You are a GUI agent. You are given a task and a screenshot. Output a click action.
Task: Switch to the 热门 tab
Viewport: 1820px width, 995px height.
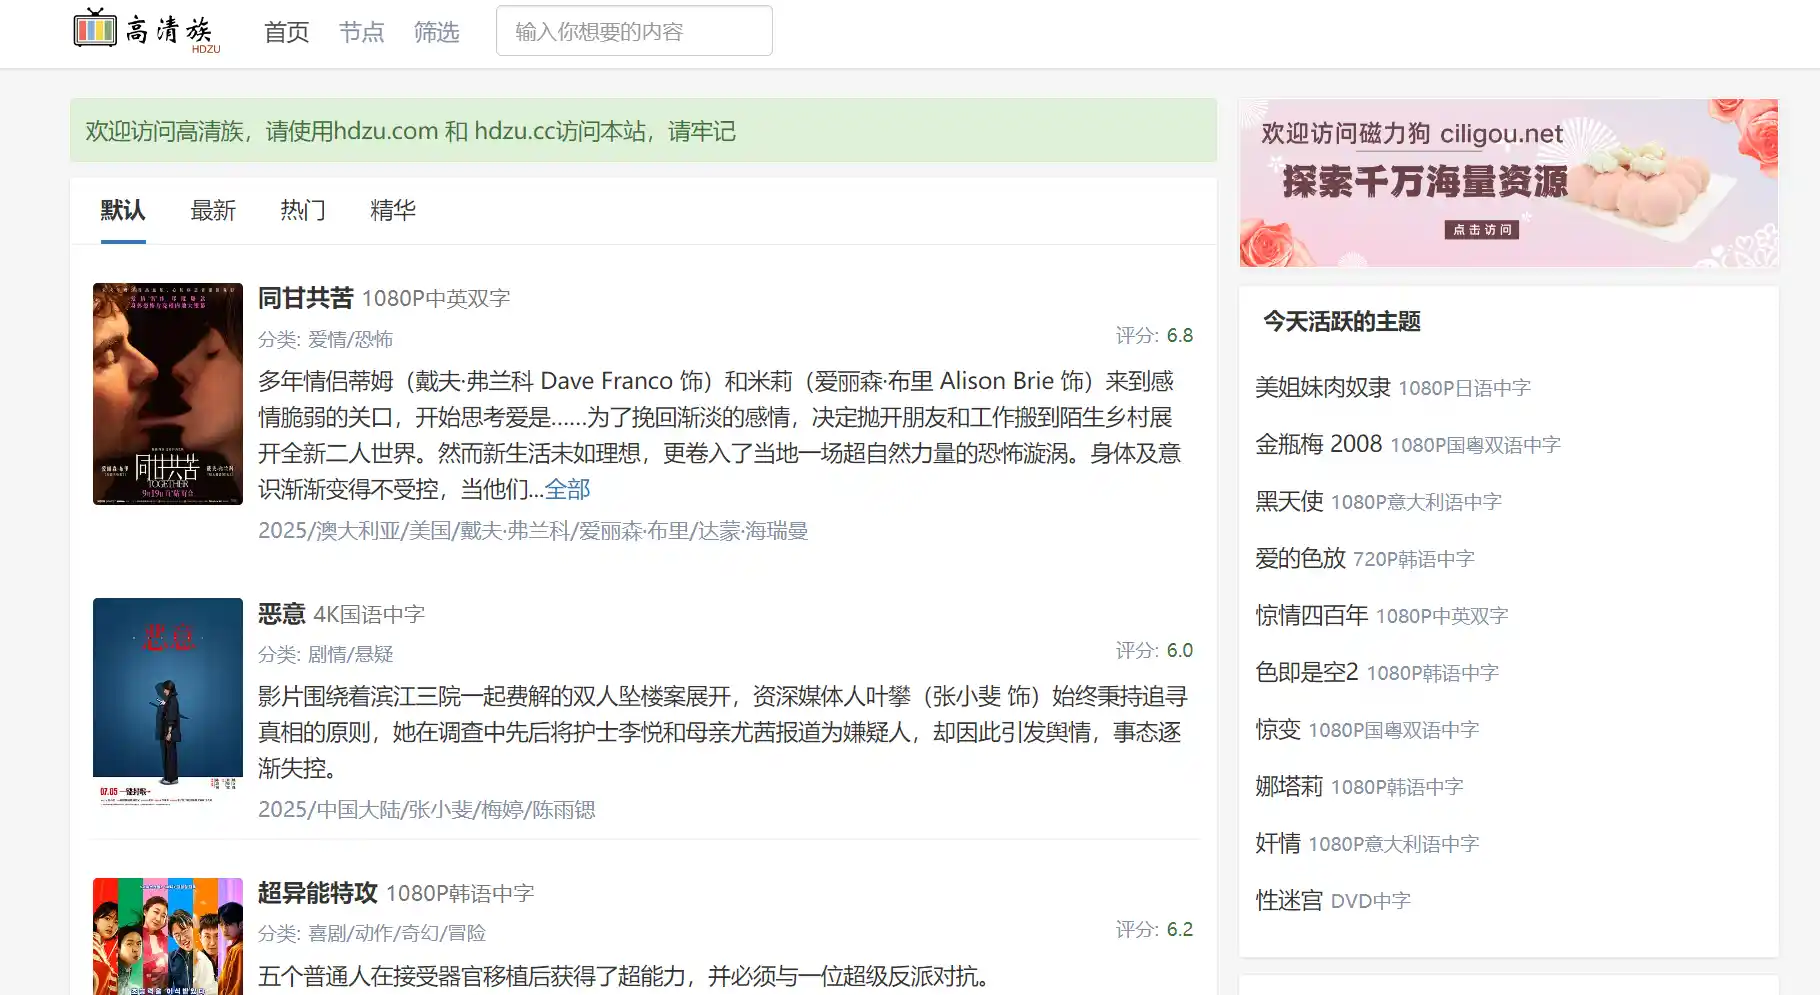[302, 211]
